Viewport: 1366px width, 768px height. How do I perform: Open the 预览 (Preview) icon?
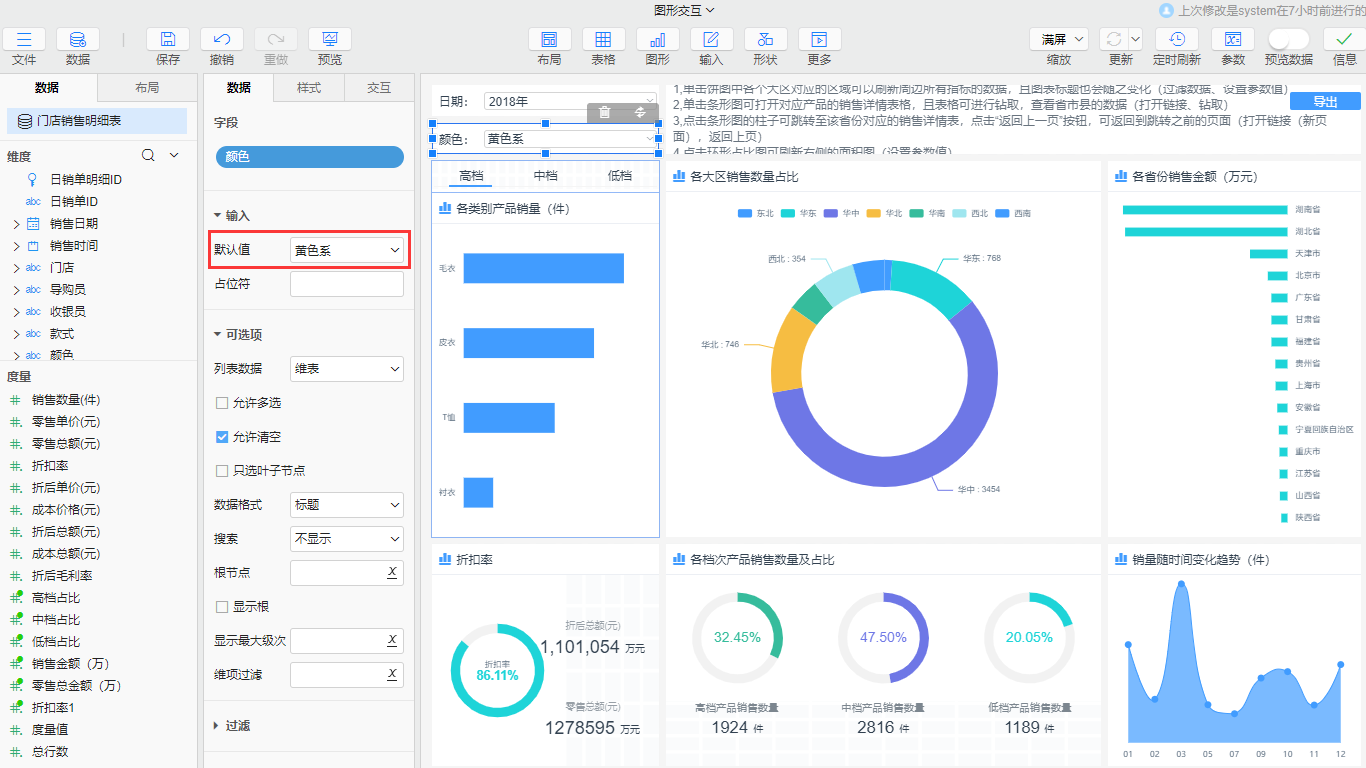tap(329, 40)
